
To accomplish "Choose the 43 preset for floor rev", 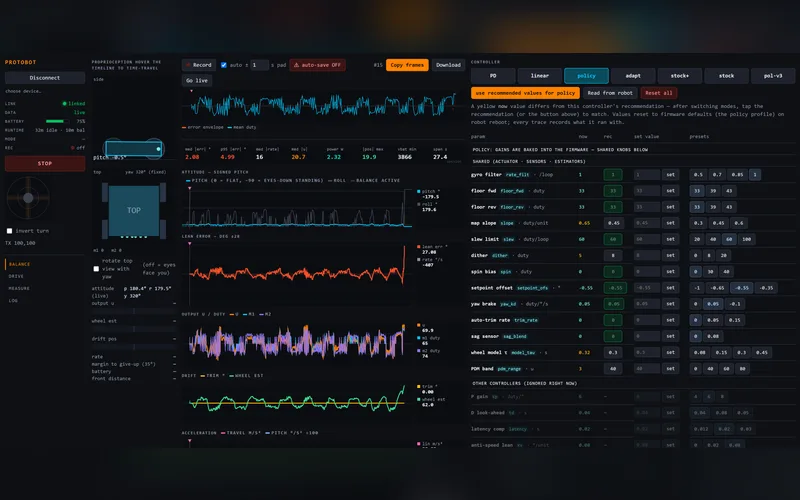I will click(729, 207).
